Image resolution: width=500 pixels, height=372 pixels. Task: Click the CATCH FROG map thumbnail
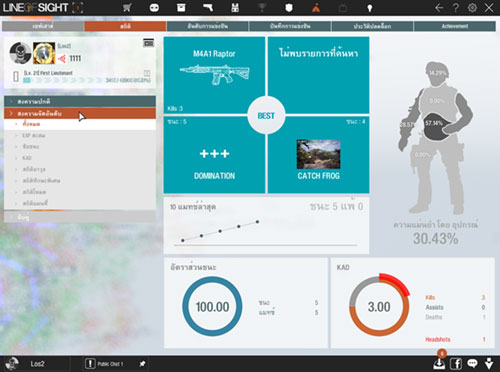tap(318, 154)
